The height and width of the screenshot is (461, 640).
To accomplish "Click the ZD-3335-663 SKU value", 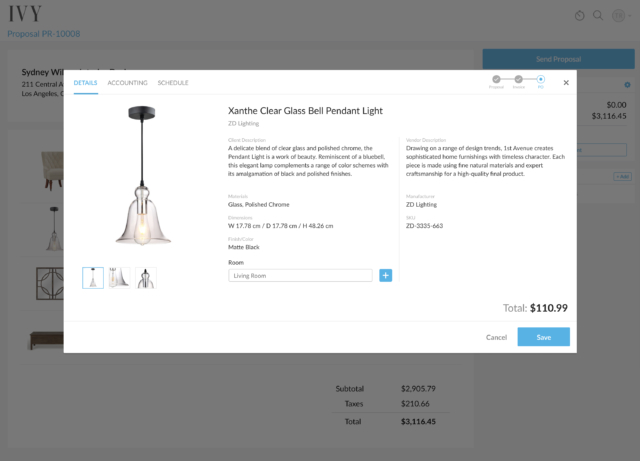I will [424, 226].
